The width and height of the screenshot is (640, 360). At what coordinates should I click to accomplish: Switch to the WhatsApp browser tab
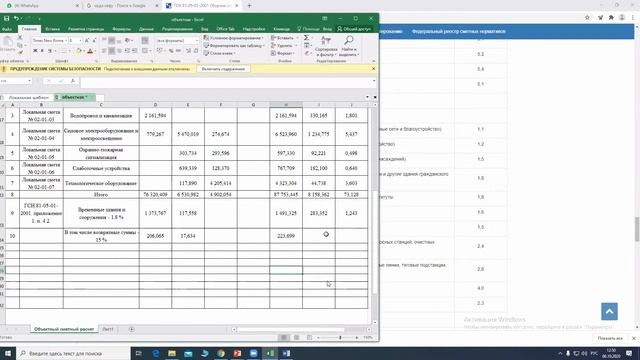pyautogui.click(x=41, y=6)
